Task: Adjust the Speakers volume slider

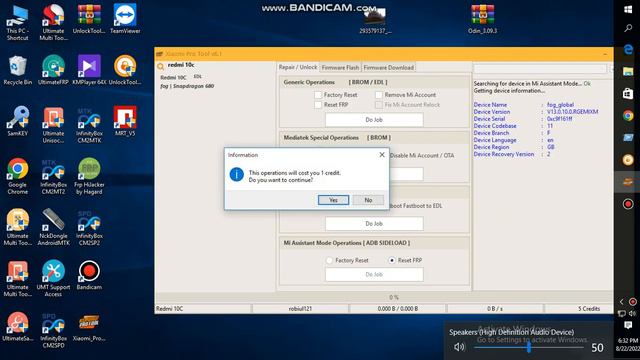Action: [529, 348]
